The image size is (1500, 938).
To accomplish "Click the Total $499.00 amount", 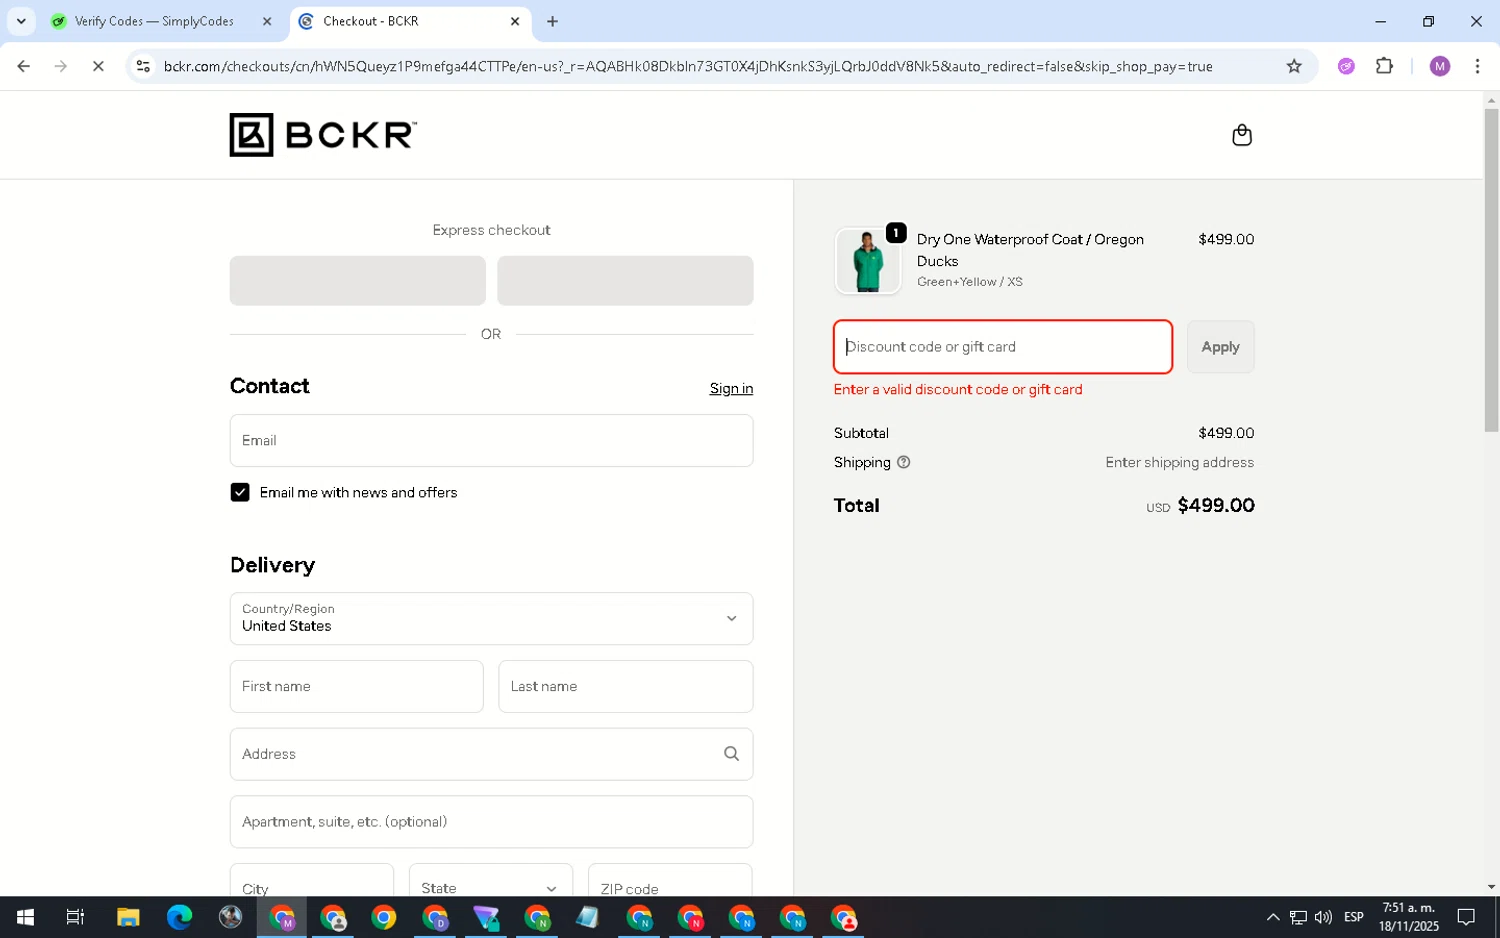I will (1216, 505).
